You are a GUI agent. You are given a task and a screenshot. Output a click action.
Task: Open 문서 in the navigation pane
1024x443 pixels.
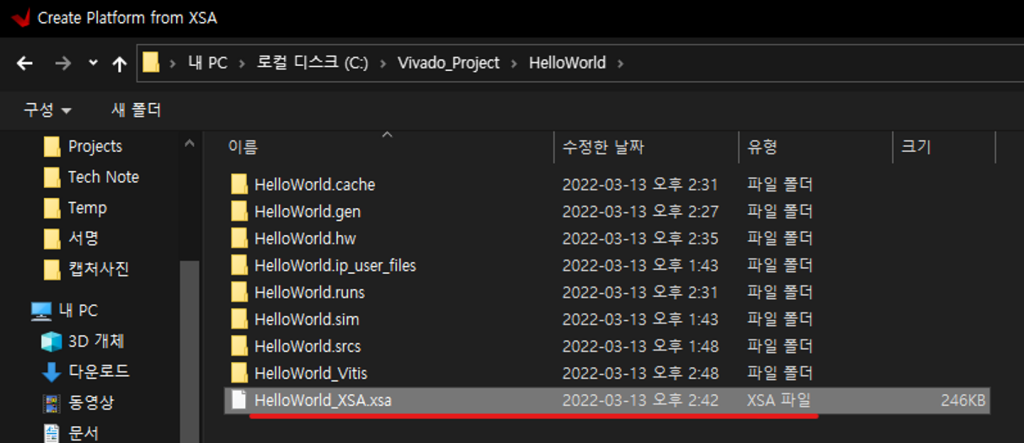click(83, 432)
